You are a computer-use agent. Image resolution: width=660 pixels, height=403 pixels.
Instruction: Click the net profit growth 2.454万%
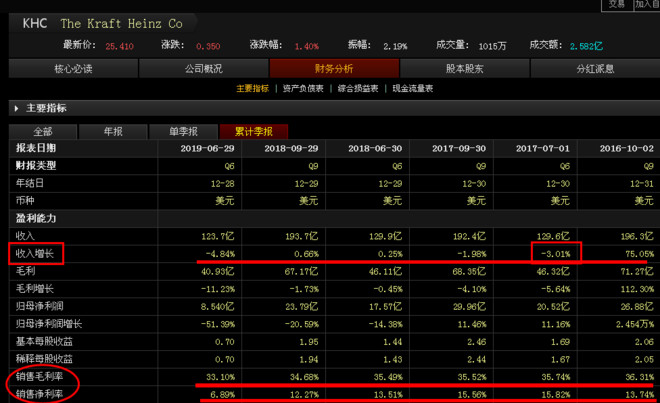pyautogui.click(x=635, y=324)
